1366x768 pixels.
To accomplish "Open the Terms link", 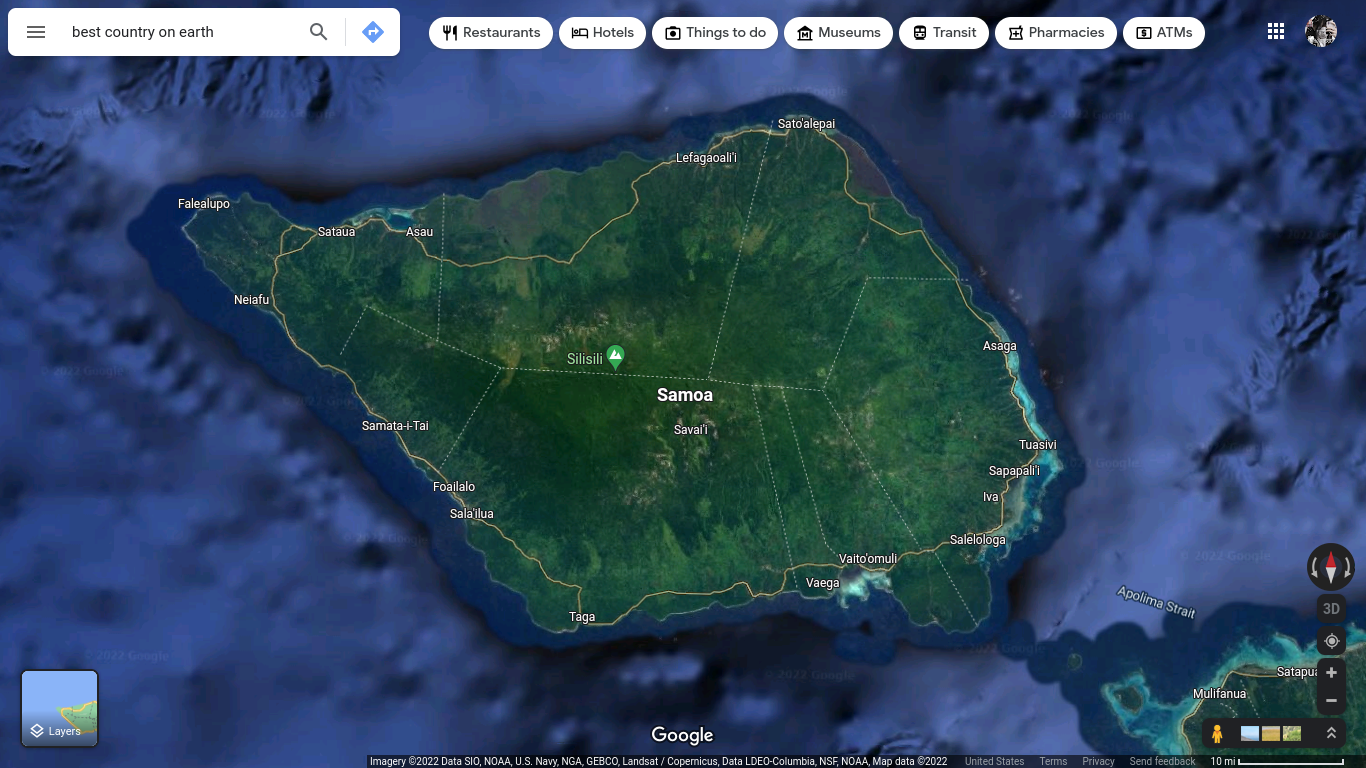I will pyautogui.click(x=1053, y=762).
